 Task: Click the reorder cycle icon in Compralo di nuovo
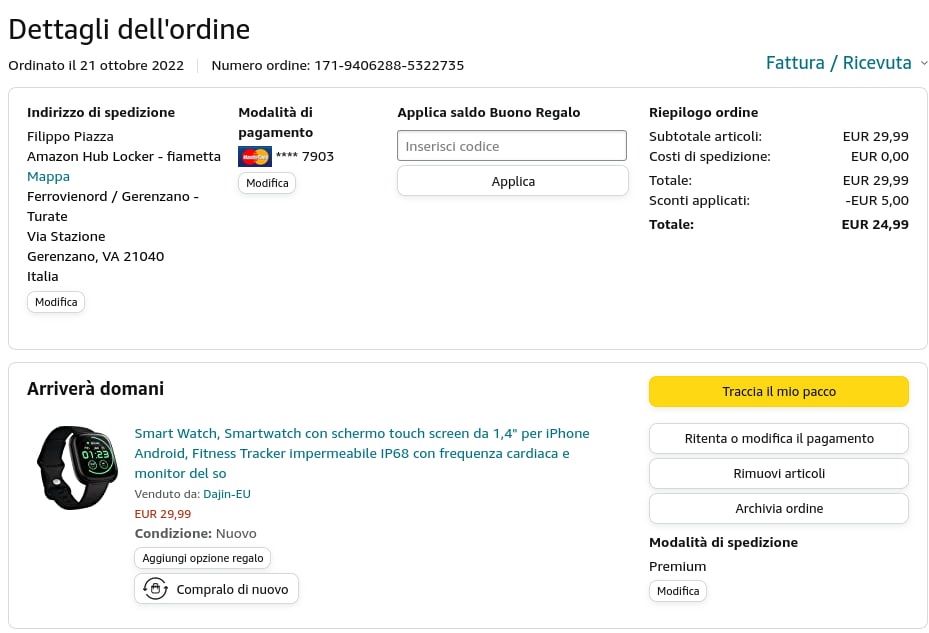[x=155, y=589]
